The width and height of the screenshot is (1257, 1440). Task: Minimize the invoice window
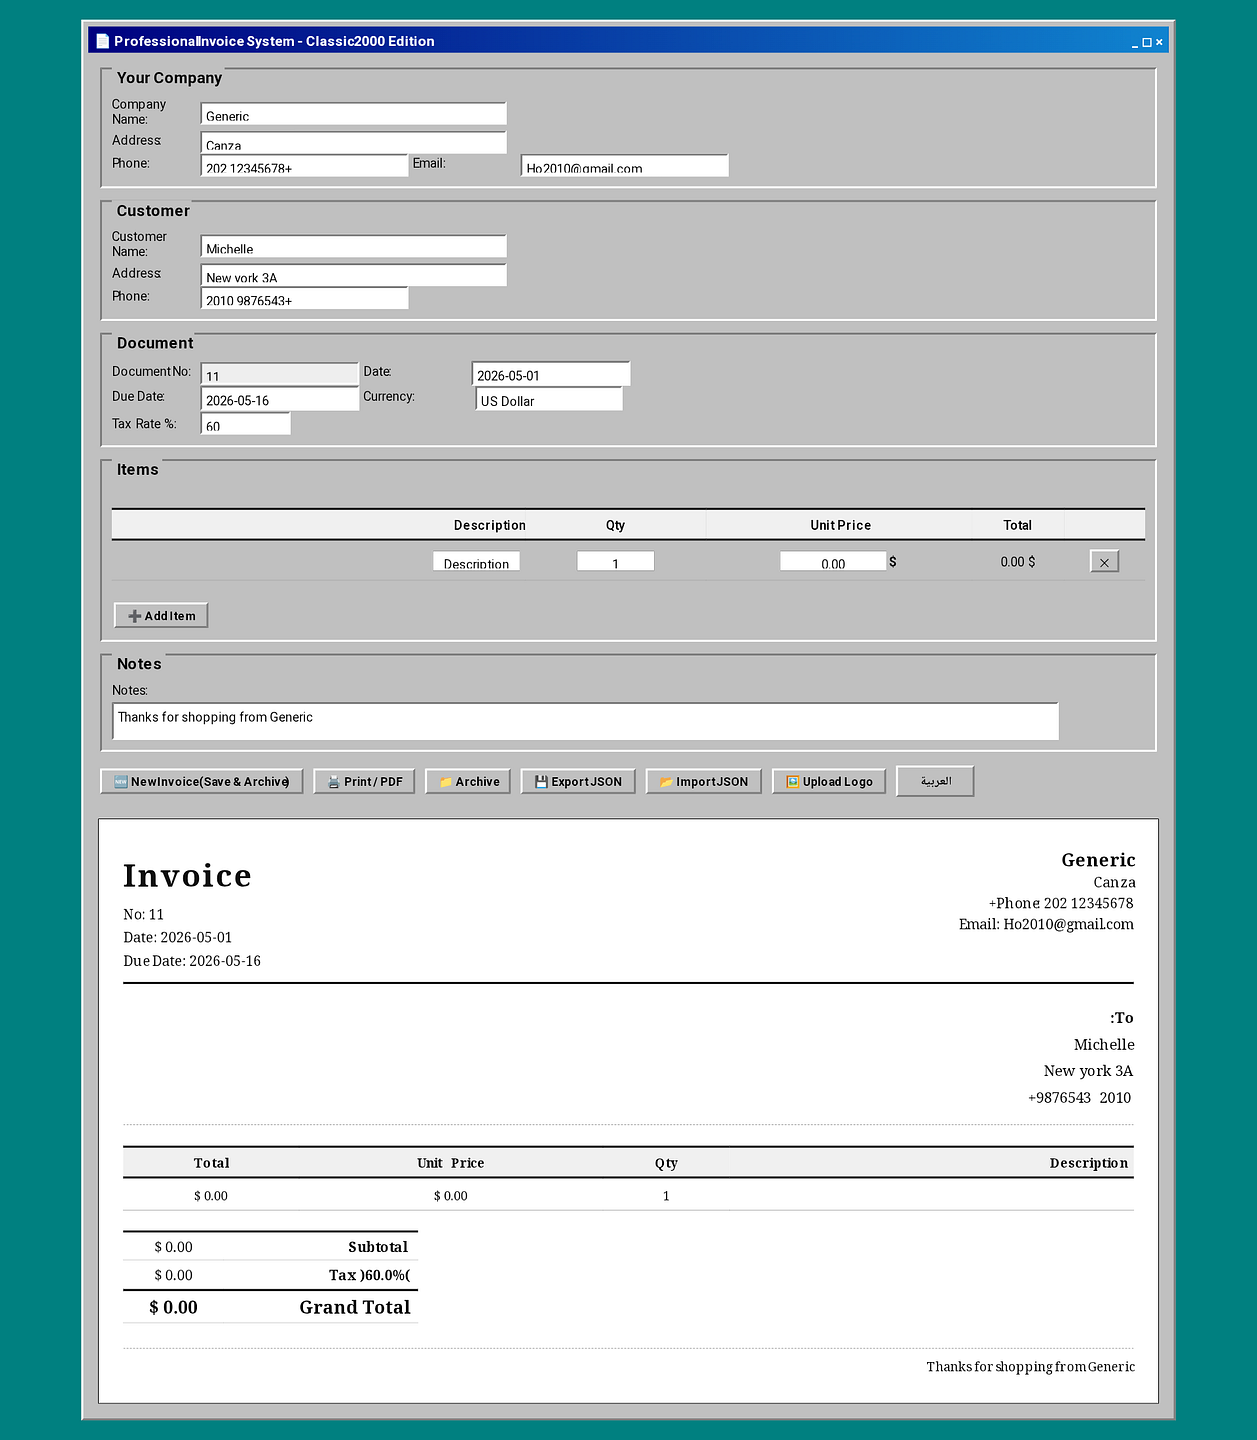coord(1135,42)
